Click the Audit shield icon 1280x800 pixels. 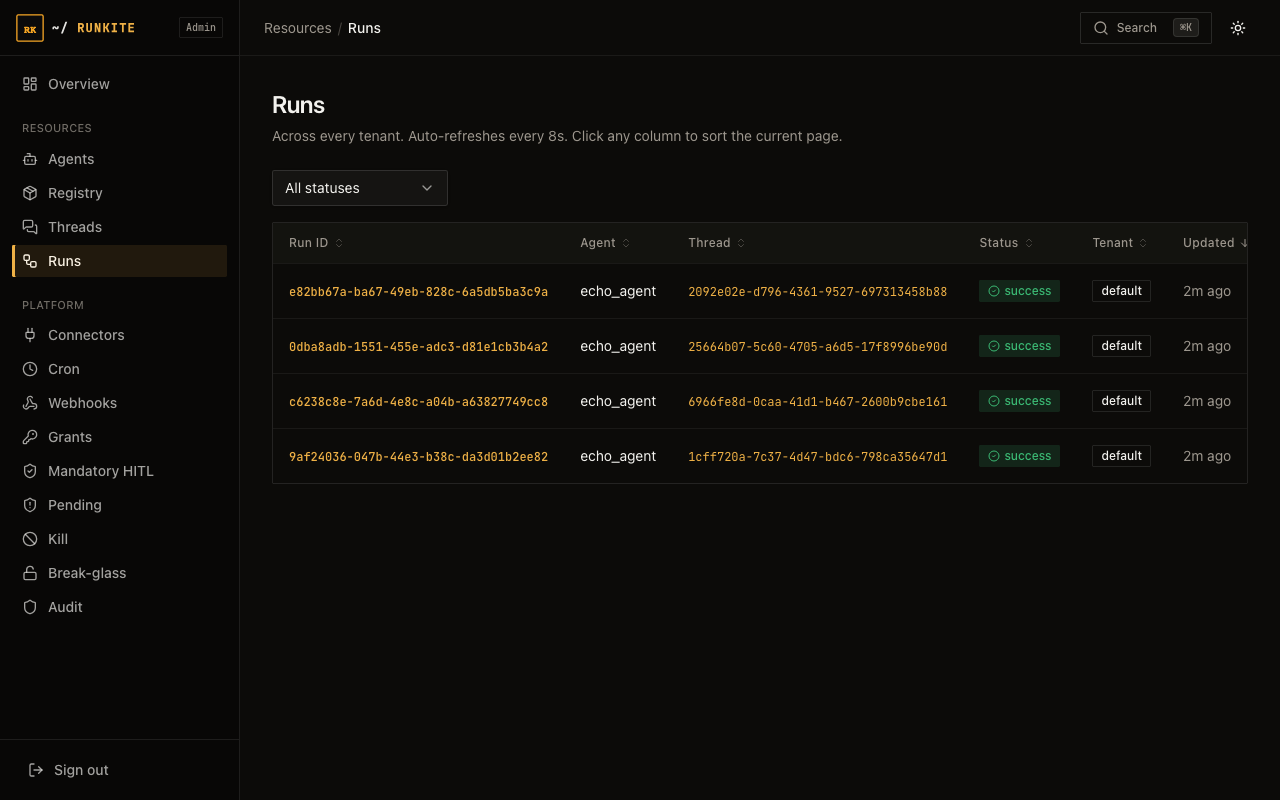tap(30, 607)
